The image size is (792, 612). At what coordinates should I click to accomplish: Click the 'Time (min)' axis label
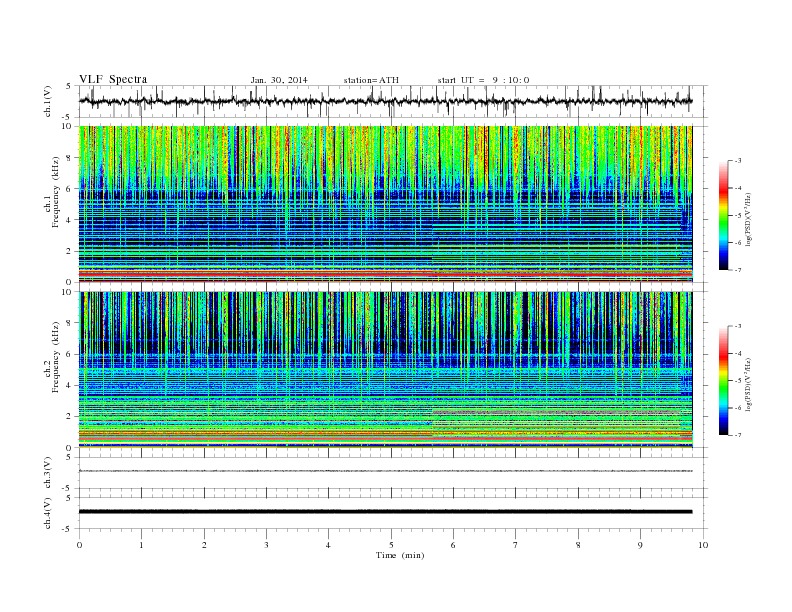400,555
